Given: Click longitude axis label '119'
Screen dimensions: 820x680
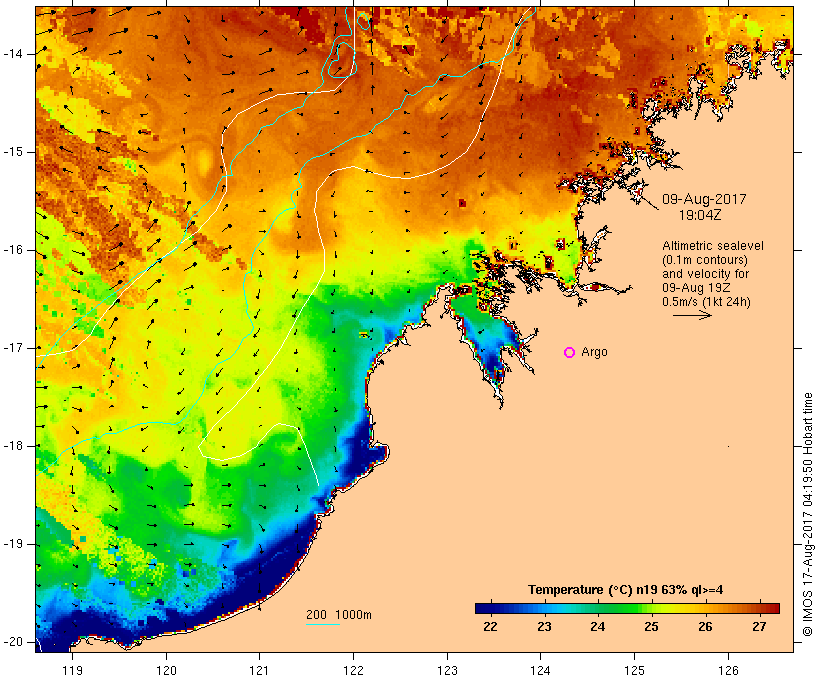Looking at the screenshot, I should pyautogui.click(x=72, y=671).
